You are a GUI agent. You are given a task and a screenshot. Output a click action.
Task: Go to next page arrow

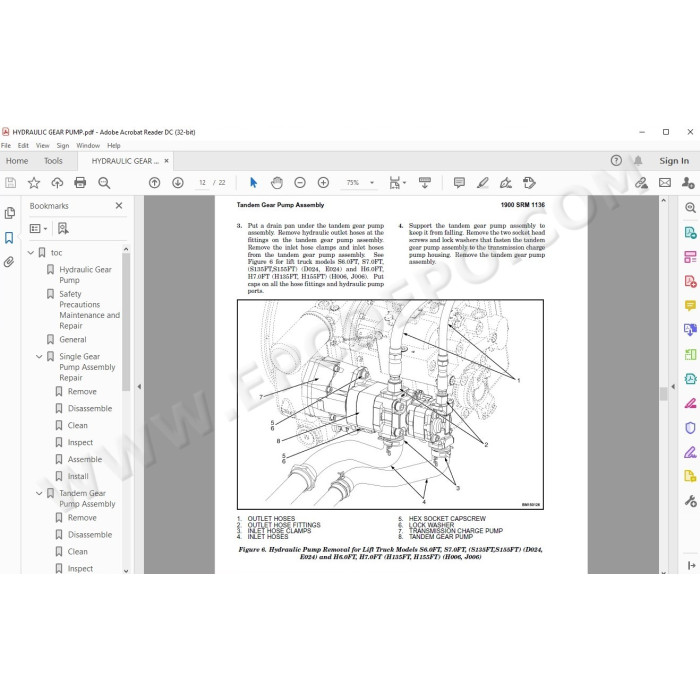(178, 183)
